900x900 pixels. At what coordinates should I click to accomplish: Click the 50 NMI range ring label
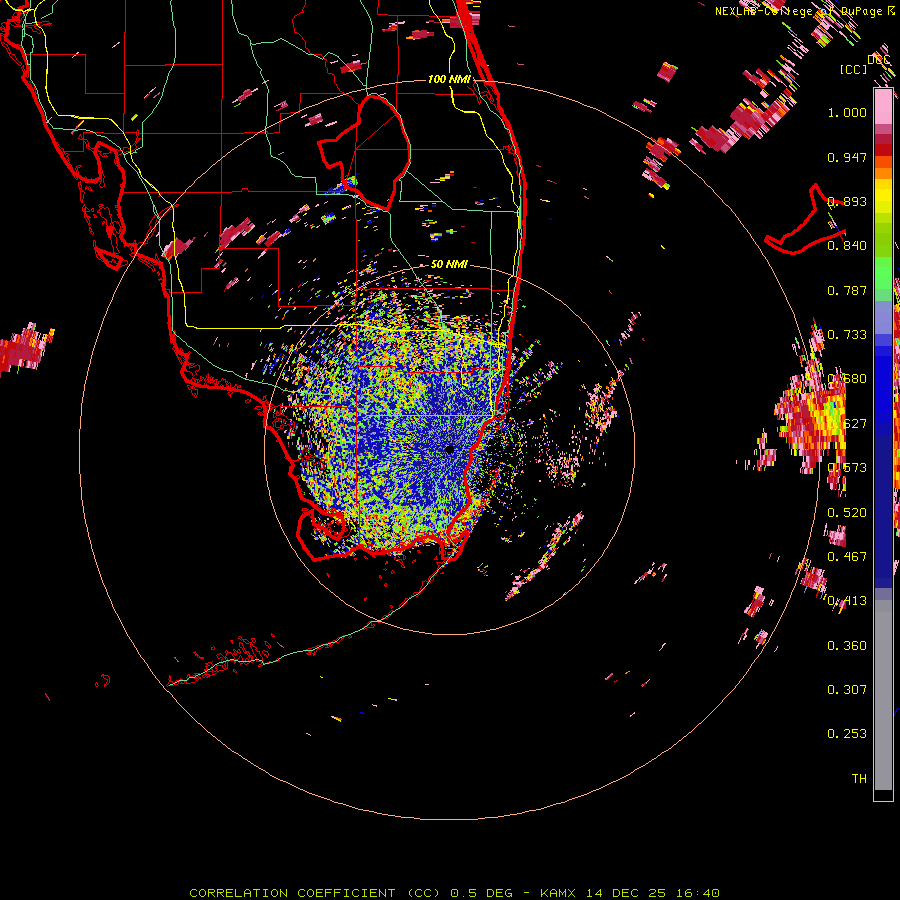pyautogui.click(x=449, y=264)
